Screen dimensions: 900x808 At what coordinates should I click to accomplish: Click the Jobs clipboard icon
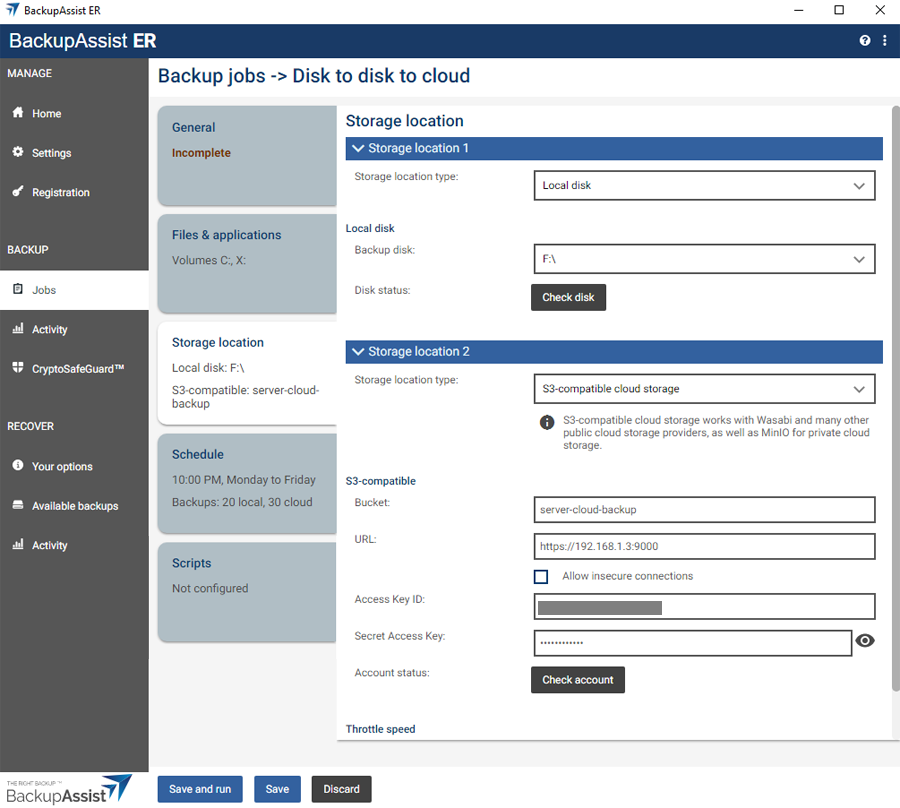pos(18,289)
